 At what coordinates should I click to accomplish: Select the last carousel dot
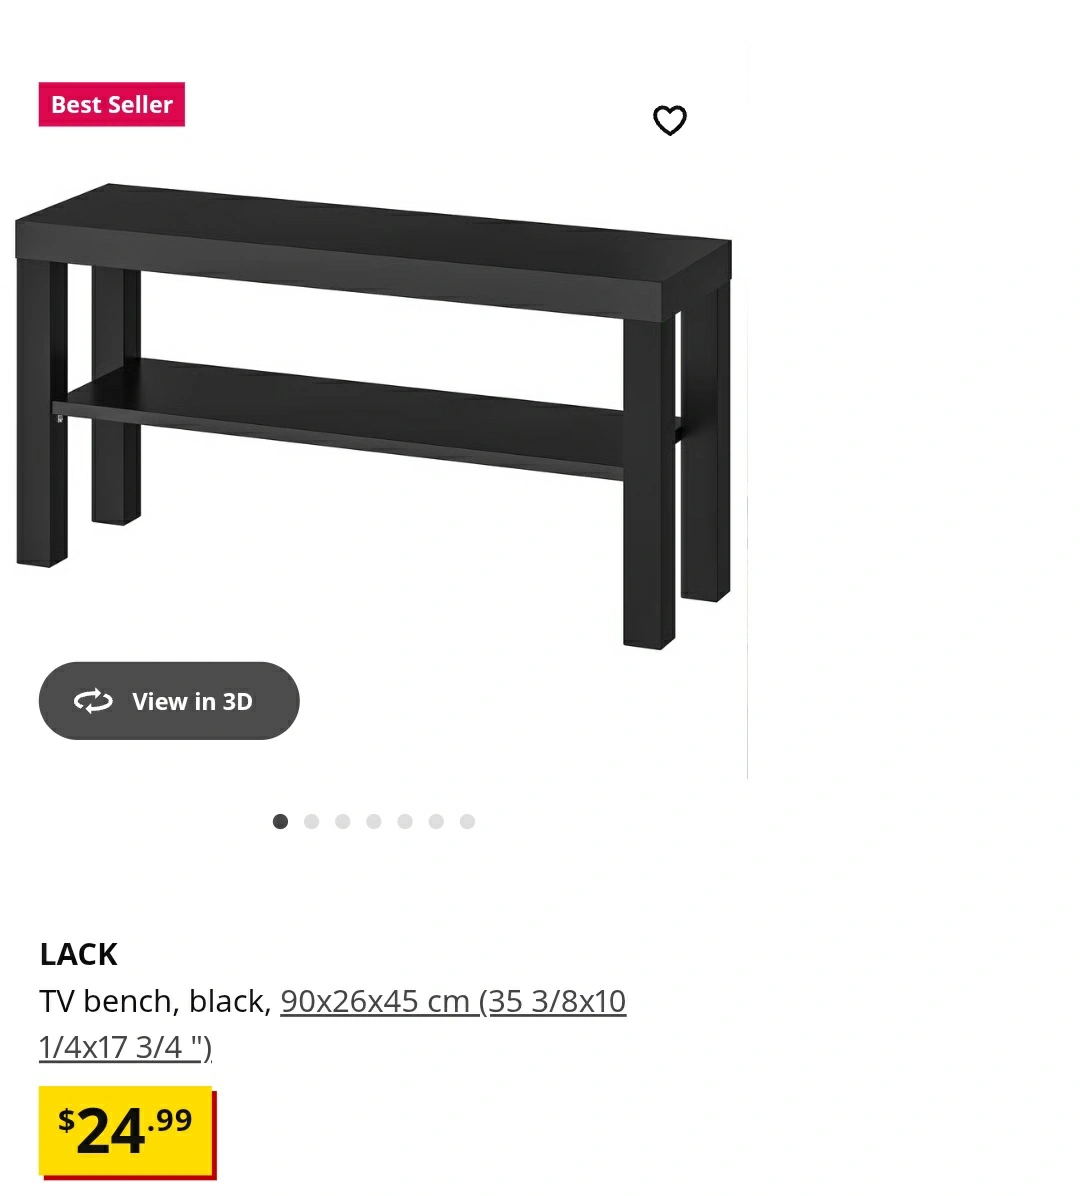tap(468, 821)
